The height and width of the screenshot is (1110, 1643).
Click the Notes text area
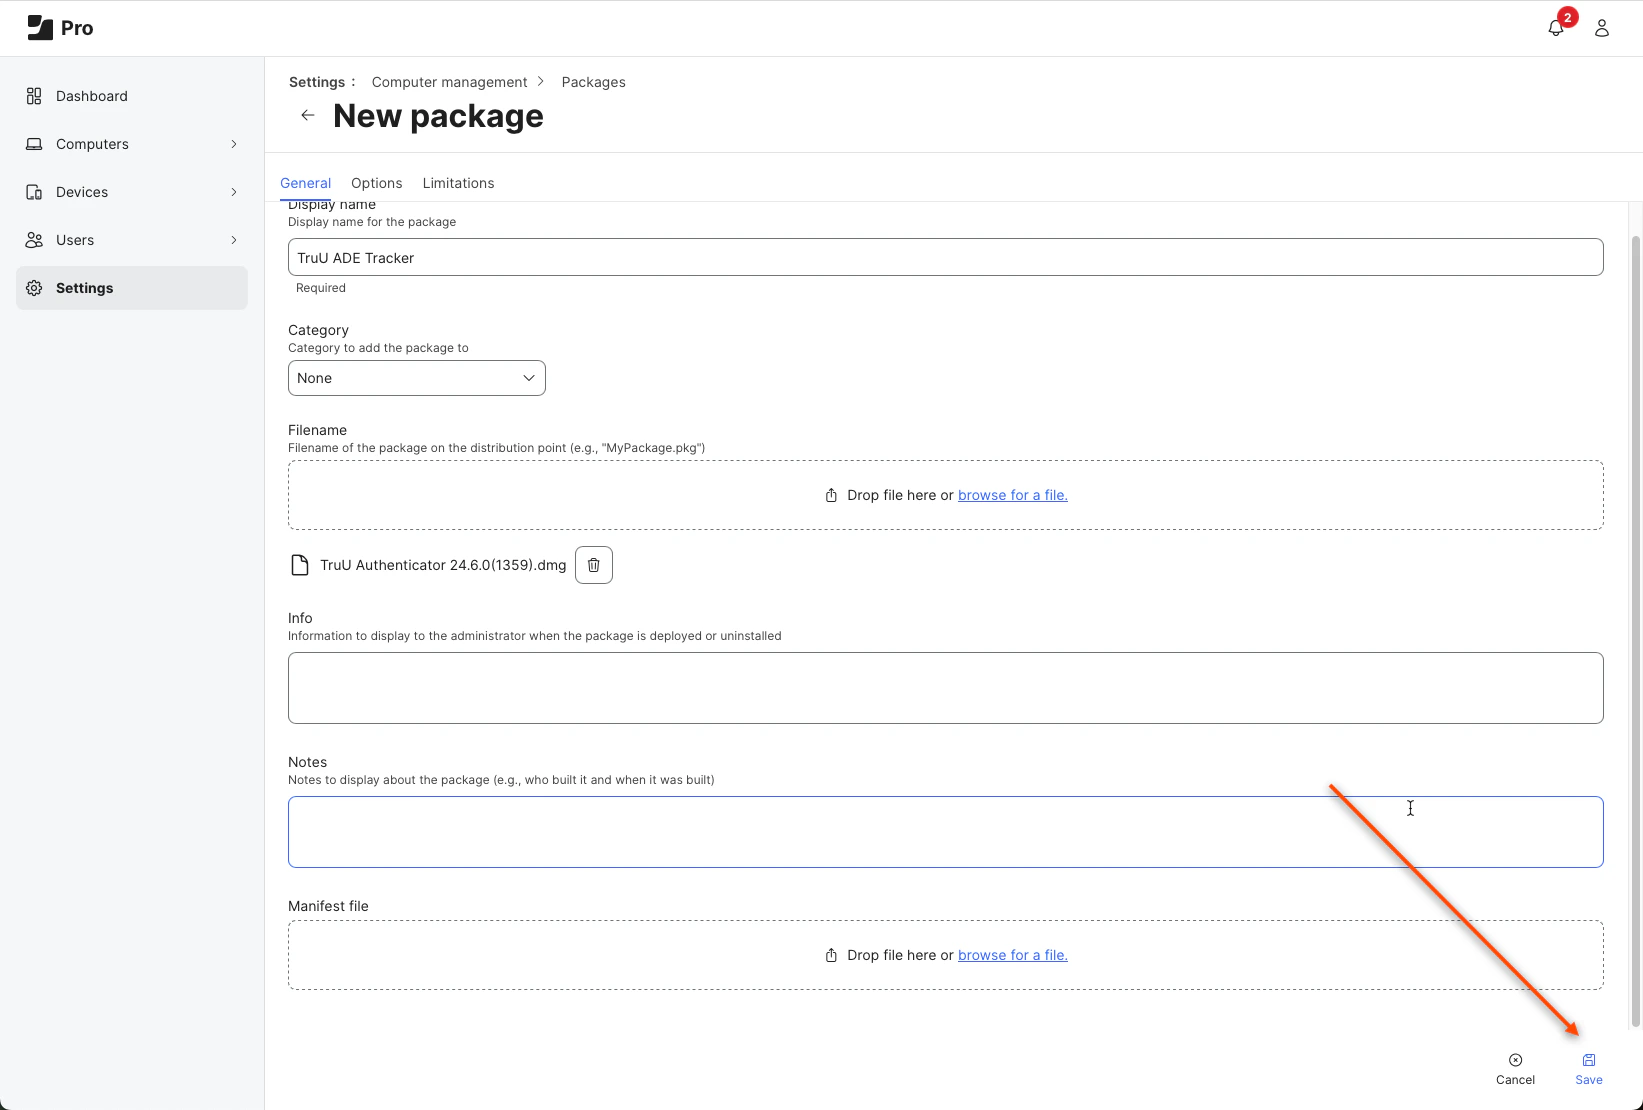click(x=946, y=832)
